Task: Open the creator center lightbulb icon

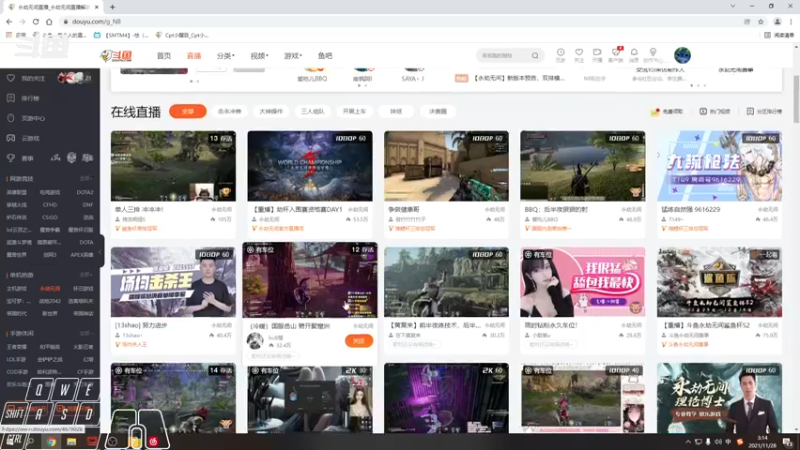Action: [653, 55]
